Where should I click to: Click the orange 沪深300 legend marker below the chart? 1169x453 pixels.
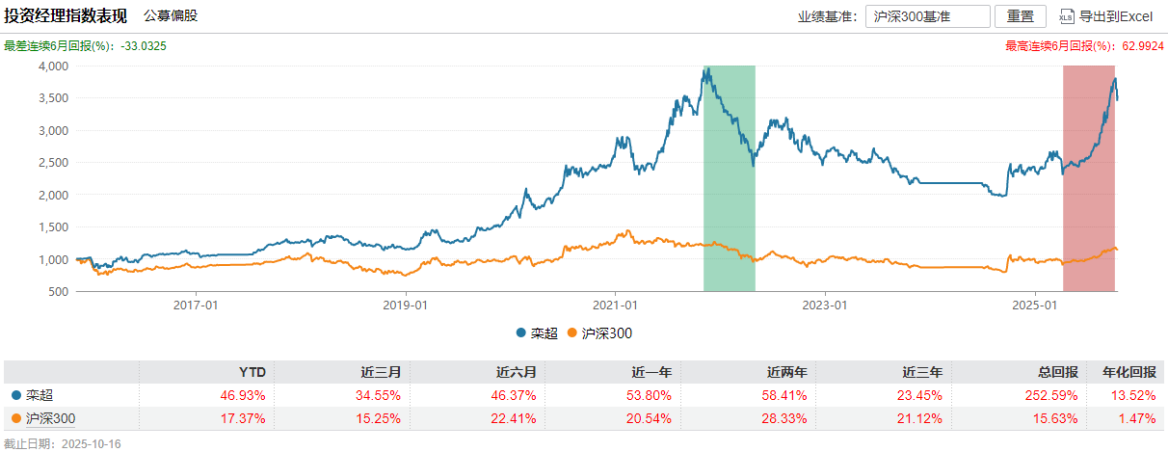pos(572,333)
